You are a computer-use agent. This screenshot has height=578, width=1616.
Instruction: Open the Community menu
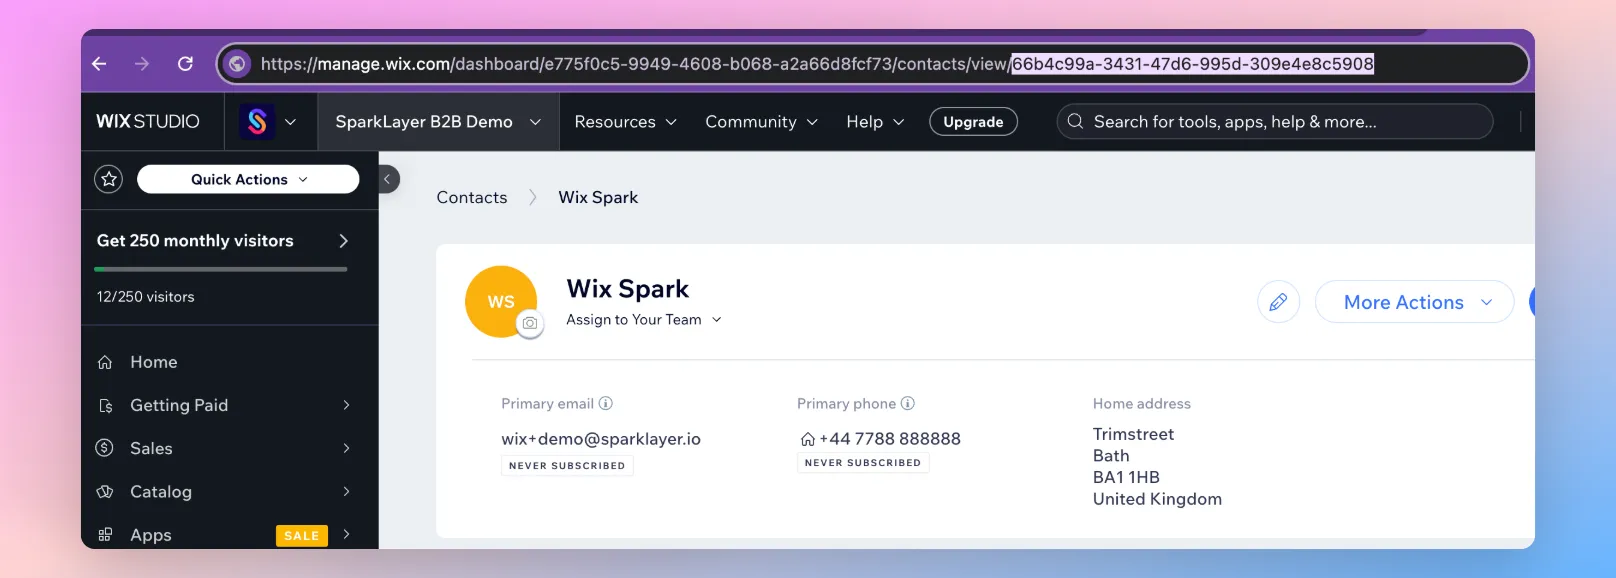761,122
